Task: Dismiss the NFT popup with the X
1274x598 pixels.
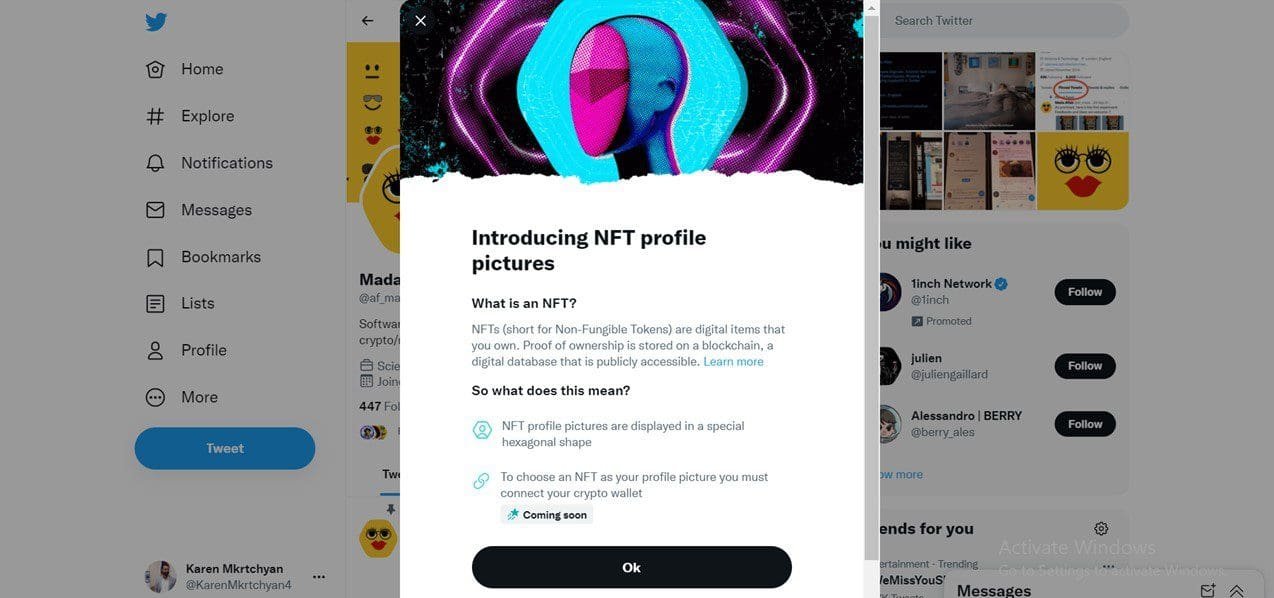Action: click(x=420, y=20)
